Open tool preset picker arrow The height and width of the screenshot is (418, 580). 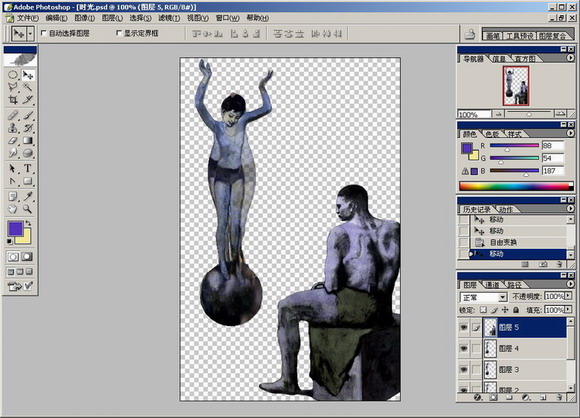(30, 34)
